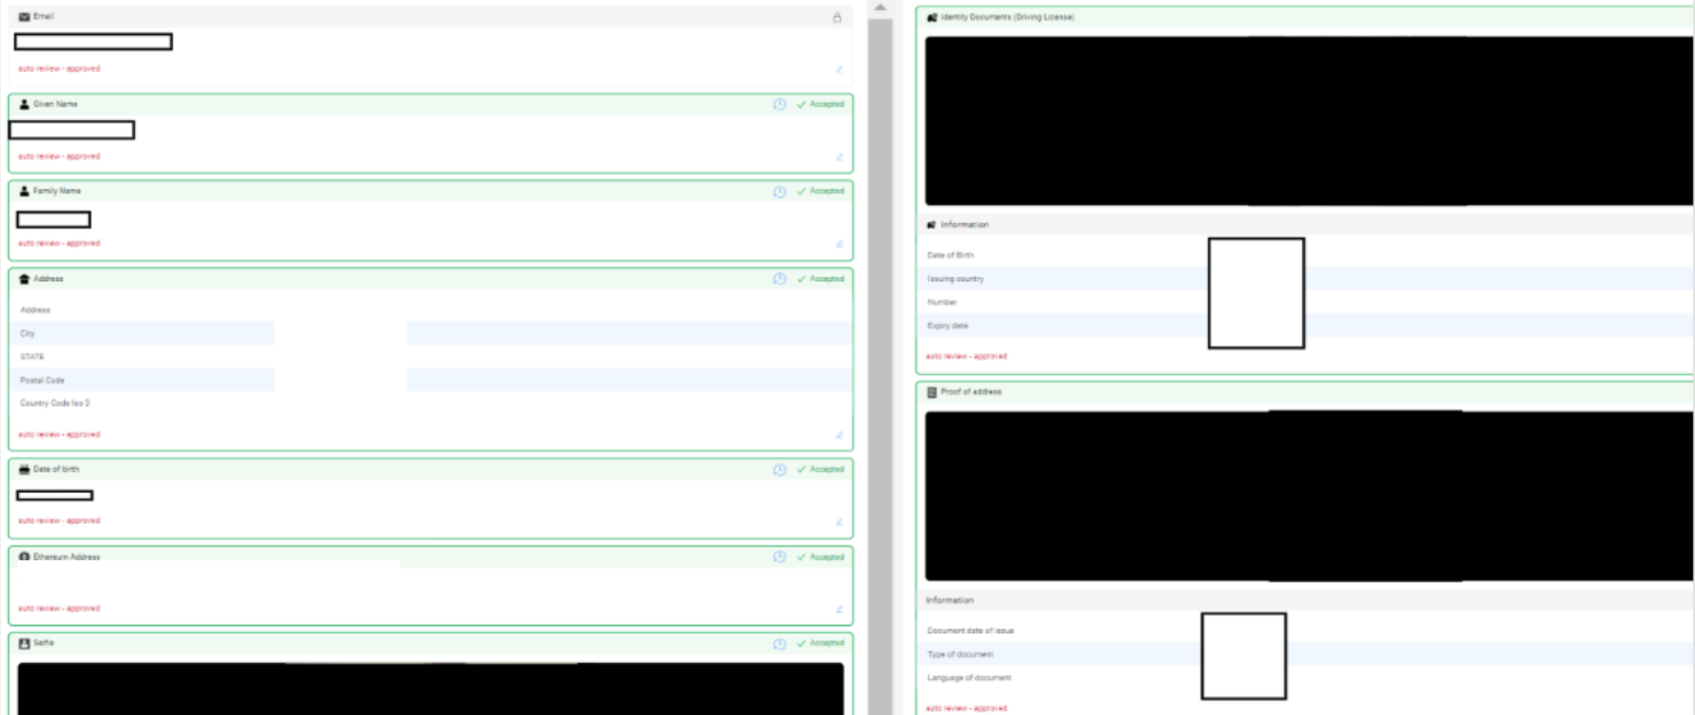The image size is (1695, 715).
Task: Click edit pencil in Family Name section
Action: point(839,244)
